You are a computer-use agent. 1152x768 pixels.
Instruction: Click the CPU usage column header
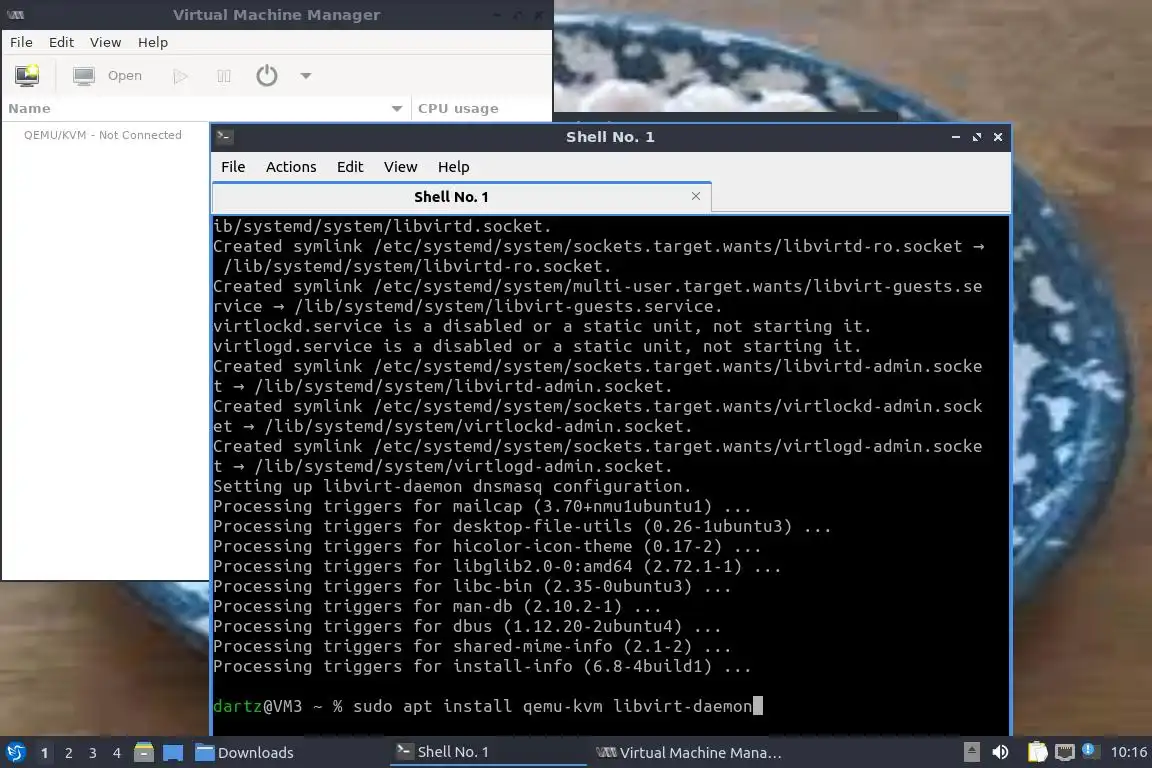[481, 108]
